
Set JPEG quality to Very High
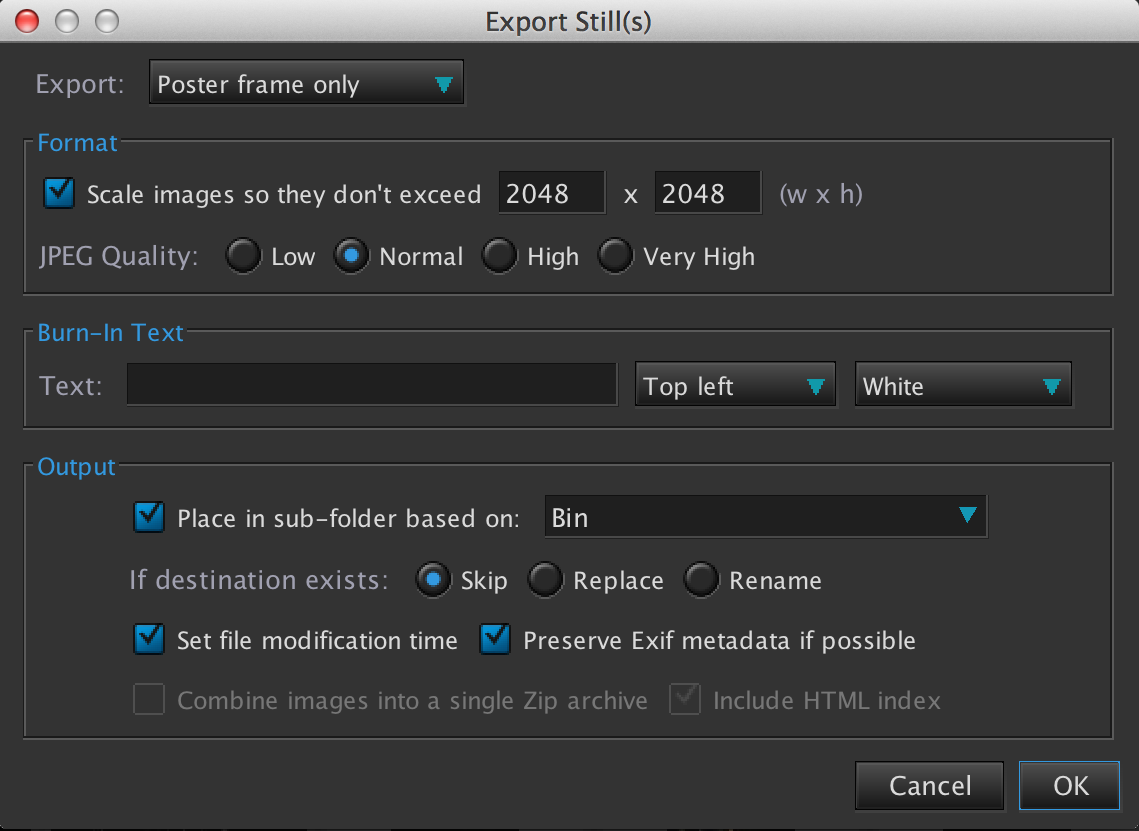(615, 257)
